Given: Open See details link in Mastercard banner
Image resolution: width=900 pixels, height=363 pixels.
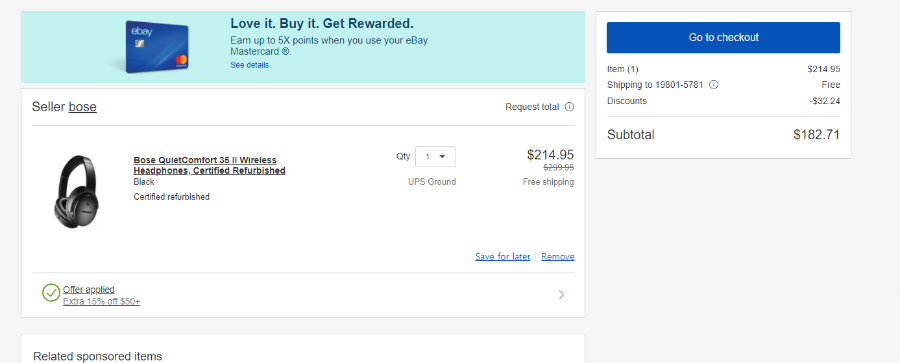Looking at the screenshot, I should point(249,65).
